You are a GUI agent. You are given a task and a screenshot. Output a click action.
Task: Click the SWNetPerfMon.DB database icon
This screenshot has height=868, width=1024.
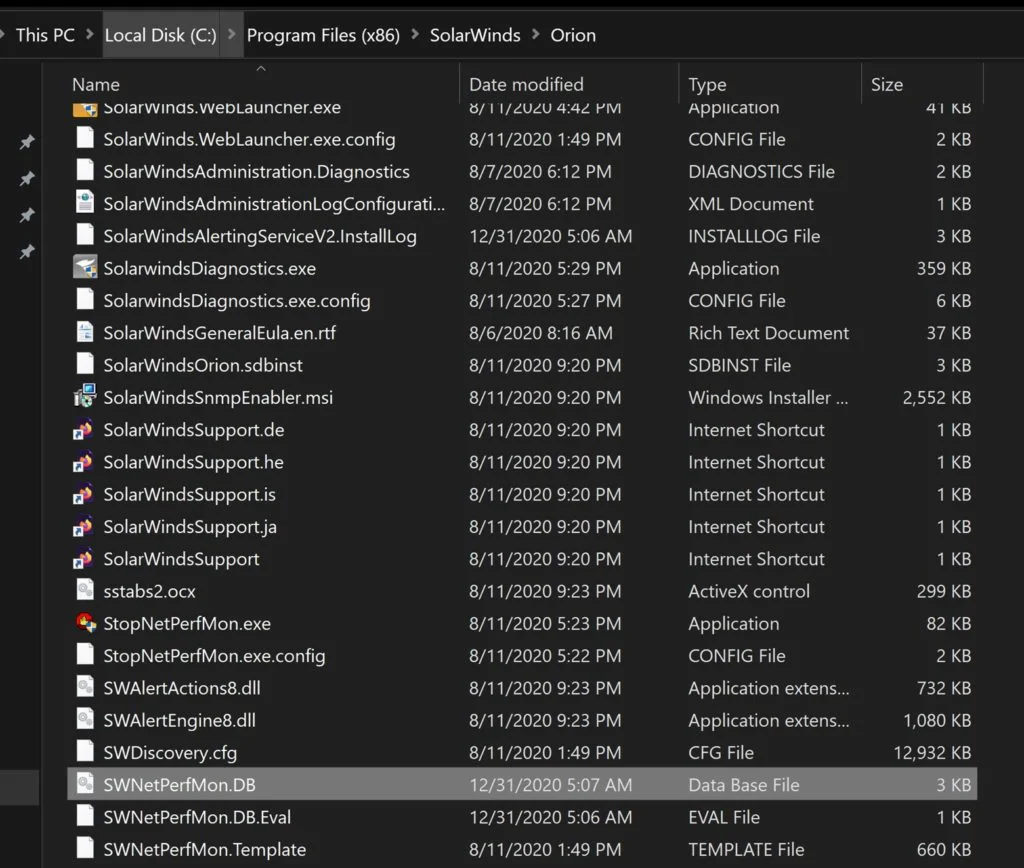click(85, 784)
